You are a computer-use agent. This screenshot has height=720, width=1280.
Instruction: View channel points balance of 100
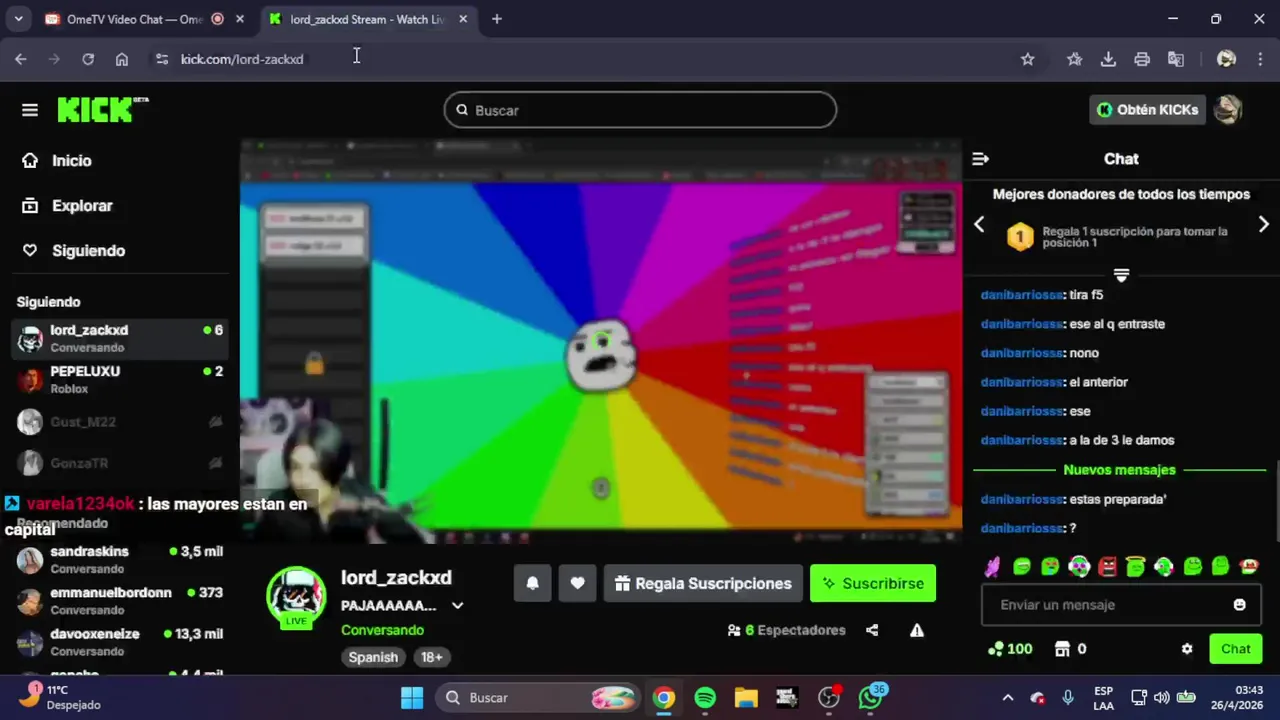[1009, 649]
